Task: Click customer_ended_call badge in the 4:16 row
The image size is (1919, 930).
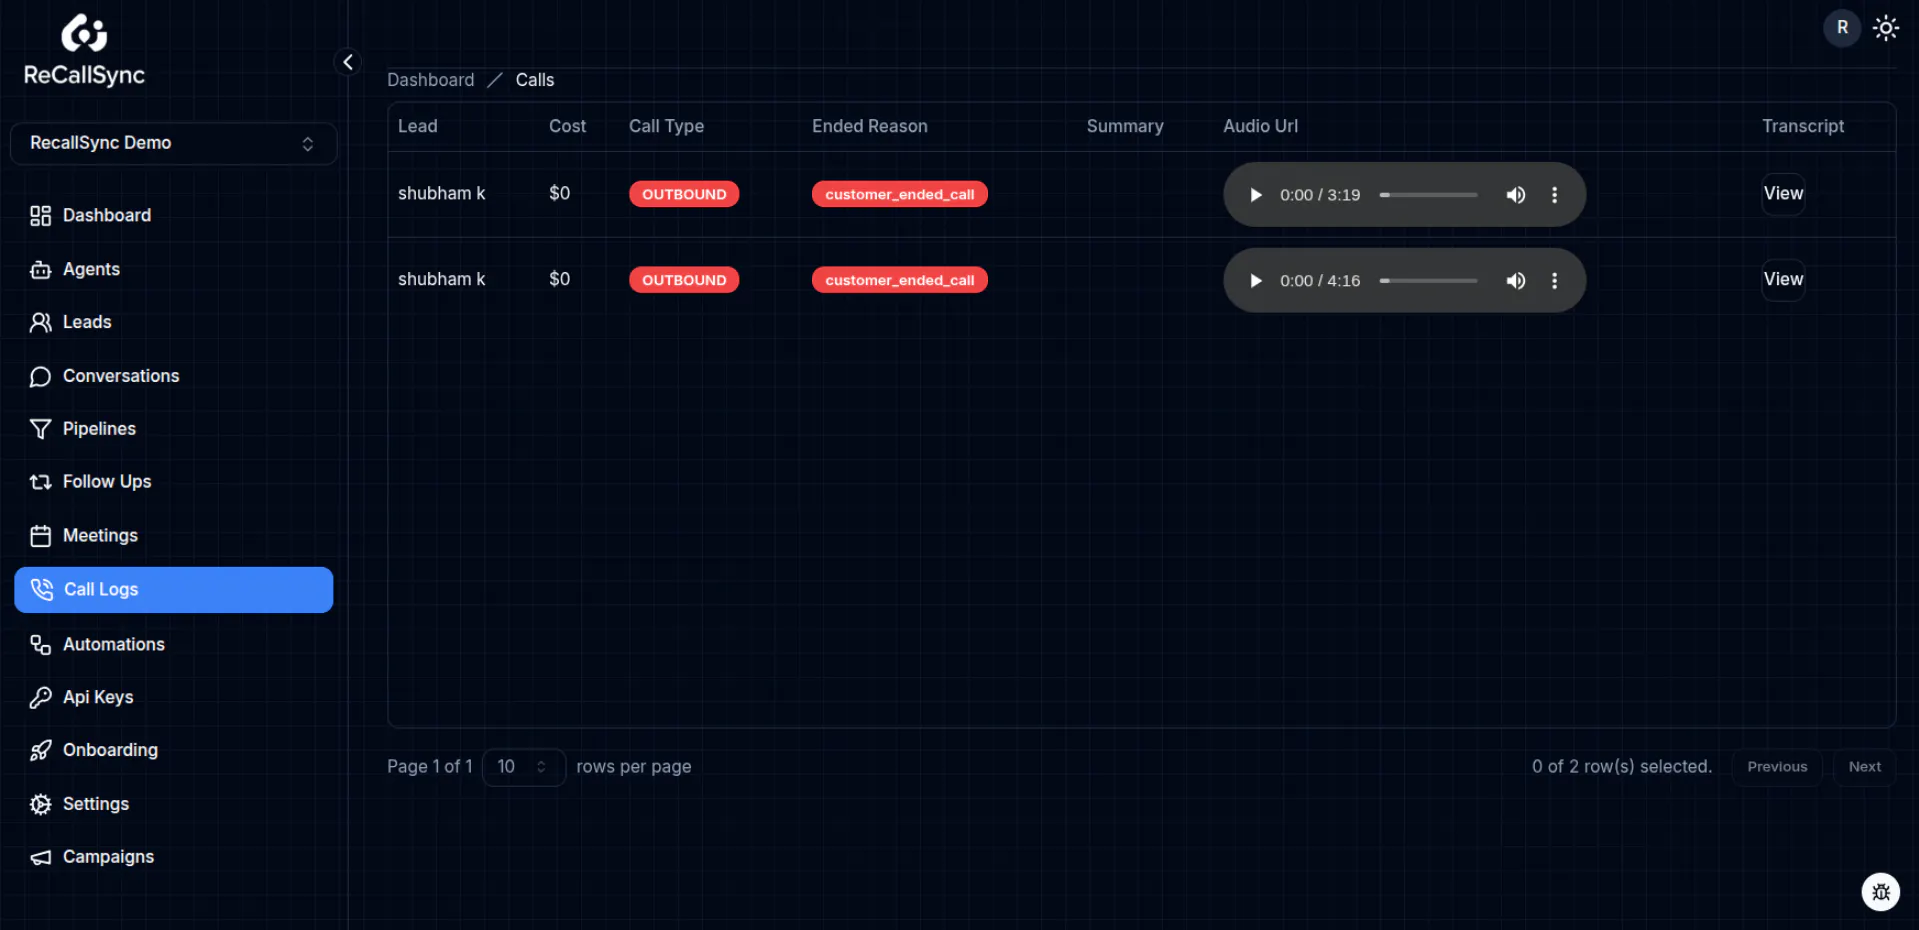Action: [900, 280]
